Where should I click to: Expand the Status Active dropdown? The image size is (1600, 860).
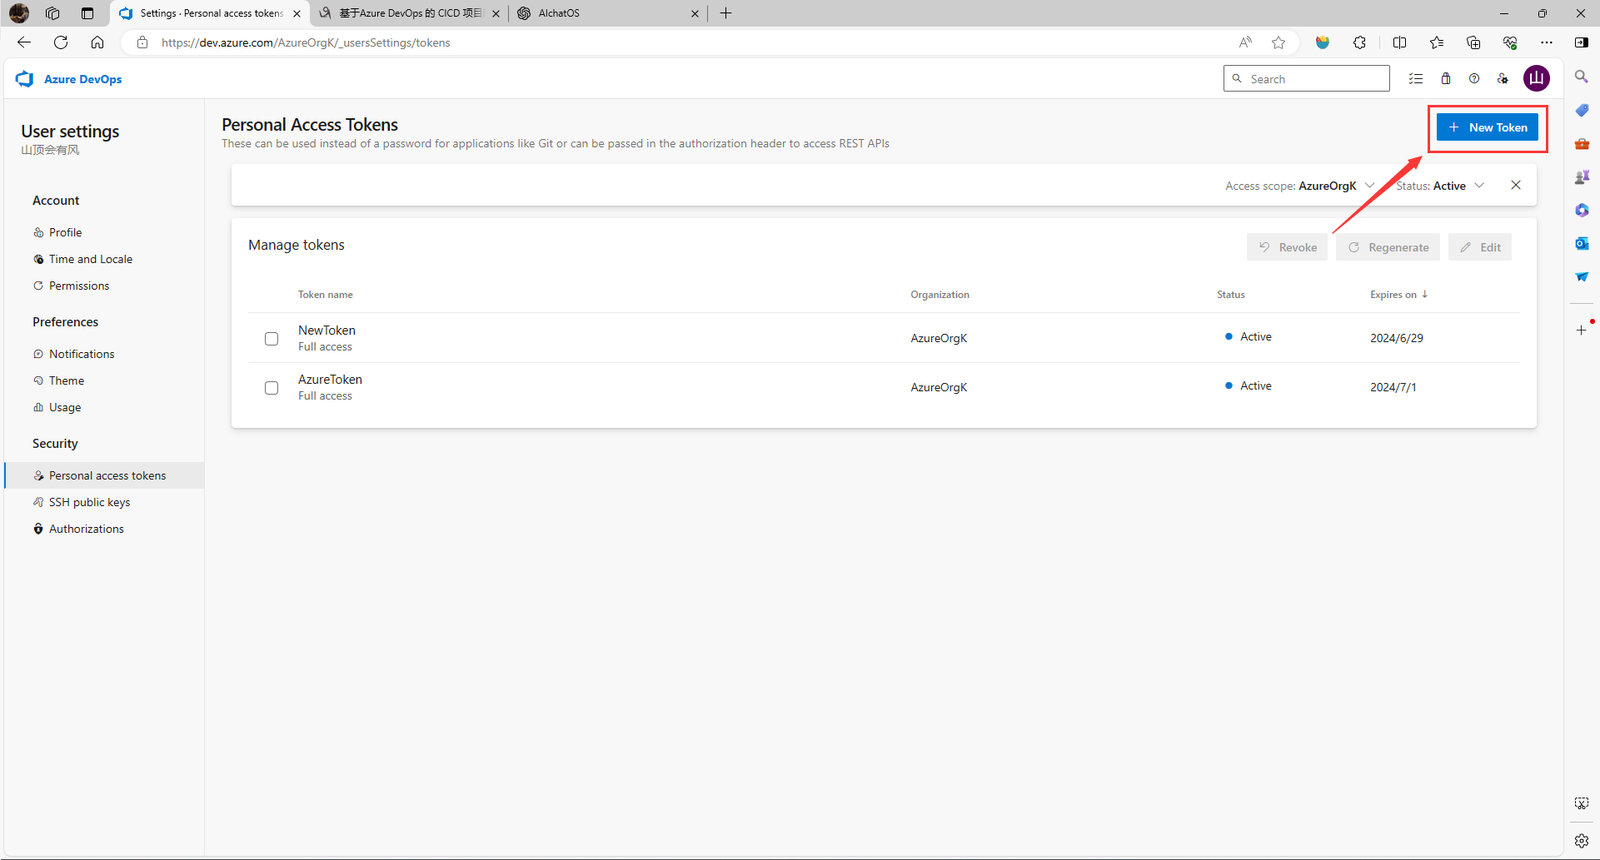point(1441,186)
